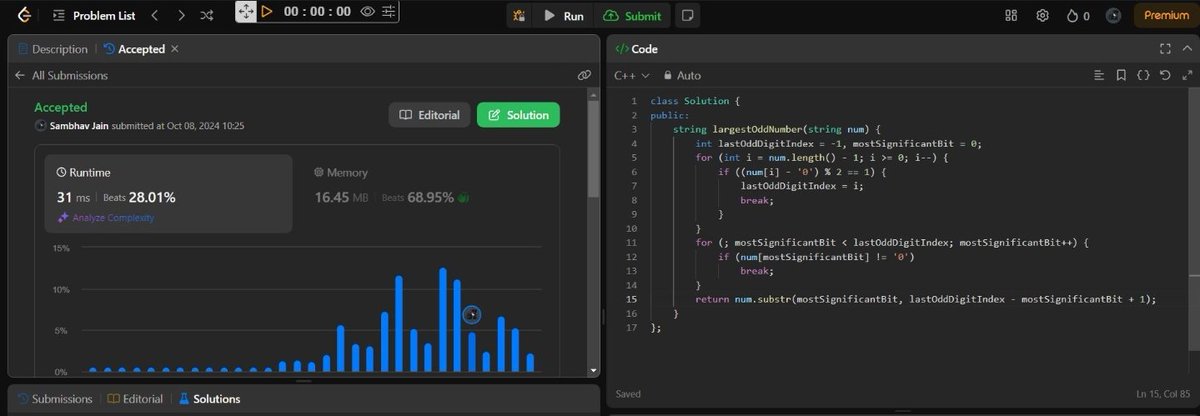Image resolution: width=1200 pixels, height=416 pixels.
Task: Maximize the Code panel fullscreen icon
Action: [x=1164, y=48]
